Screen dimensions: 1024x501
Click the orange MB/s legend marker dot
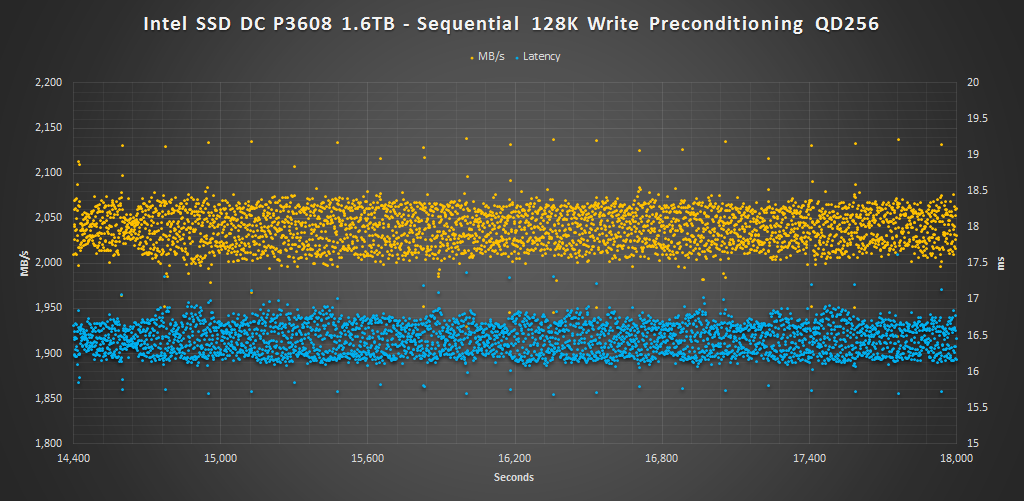click(471, 58)
